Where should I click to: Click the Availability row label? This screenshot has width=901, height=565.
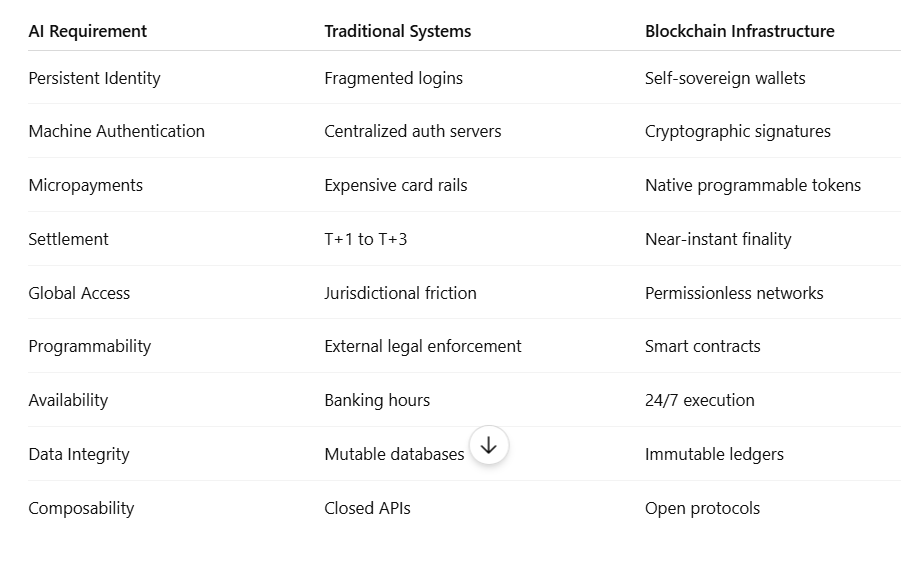point(68,400)
